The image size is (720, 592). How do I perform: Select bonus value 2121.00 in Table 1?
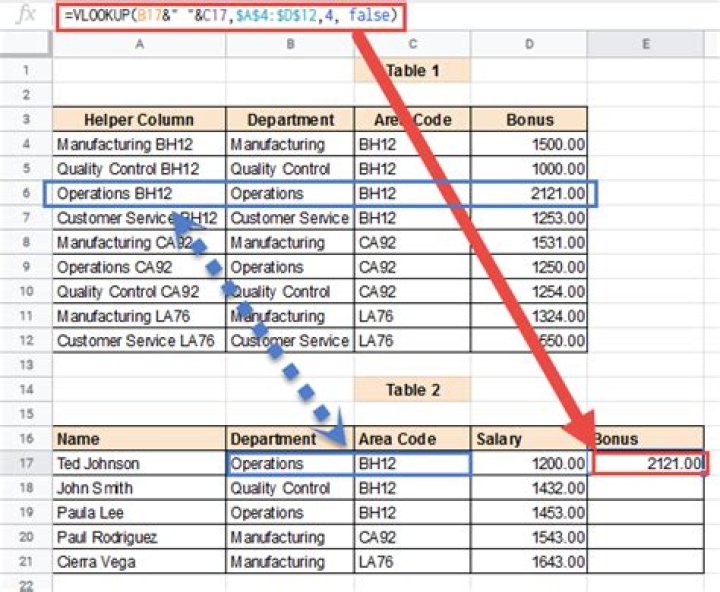[529, 193]
